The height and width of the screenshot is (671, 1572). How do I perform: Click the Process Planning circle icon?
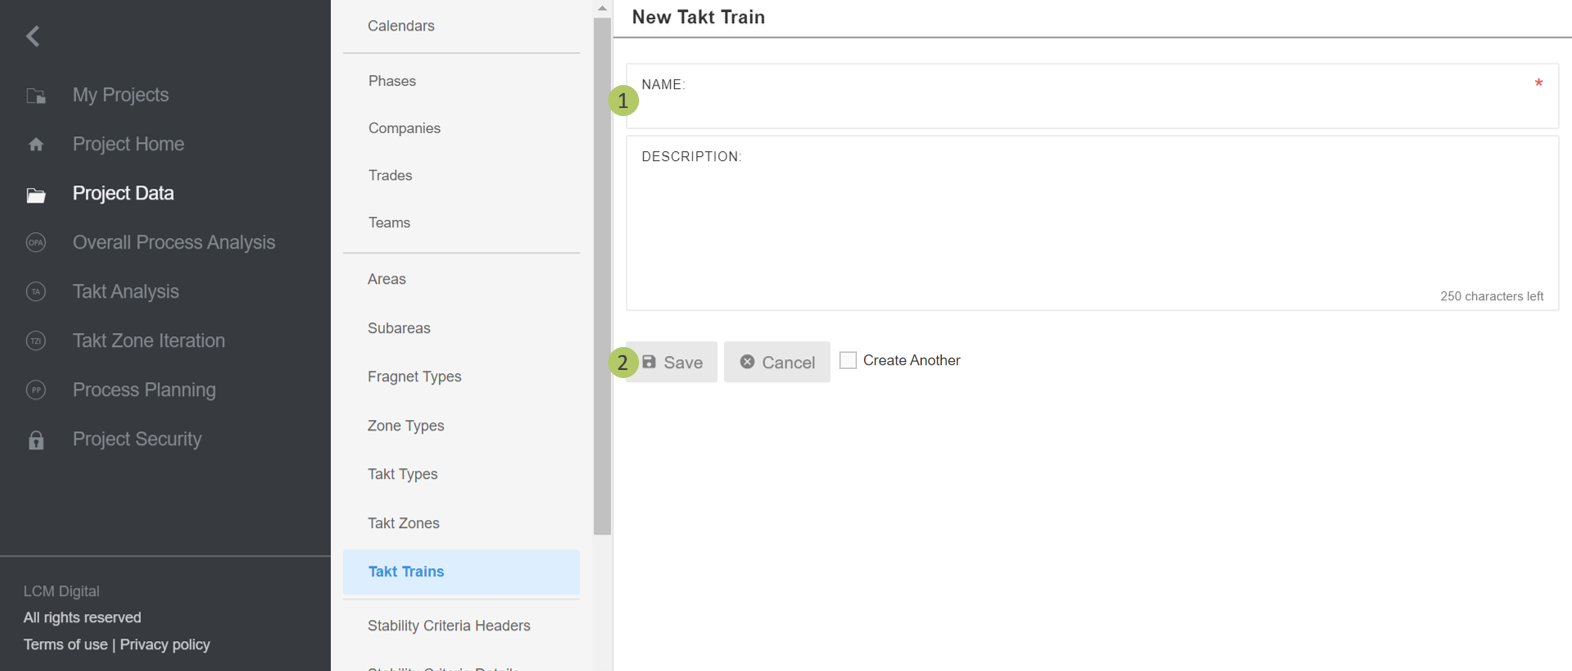tap(36, 390)
